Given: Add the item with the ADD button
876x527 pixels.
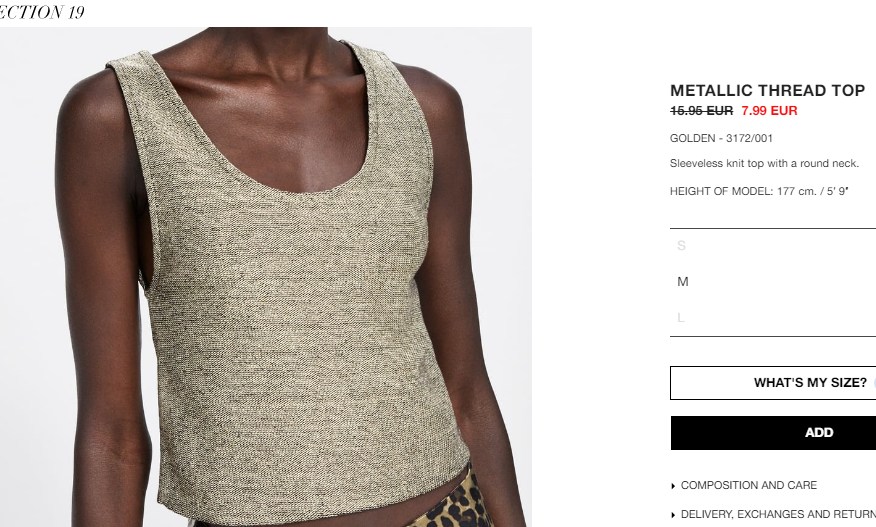Looking at the screenshot, I should click(773, 433).
